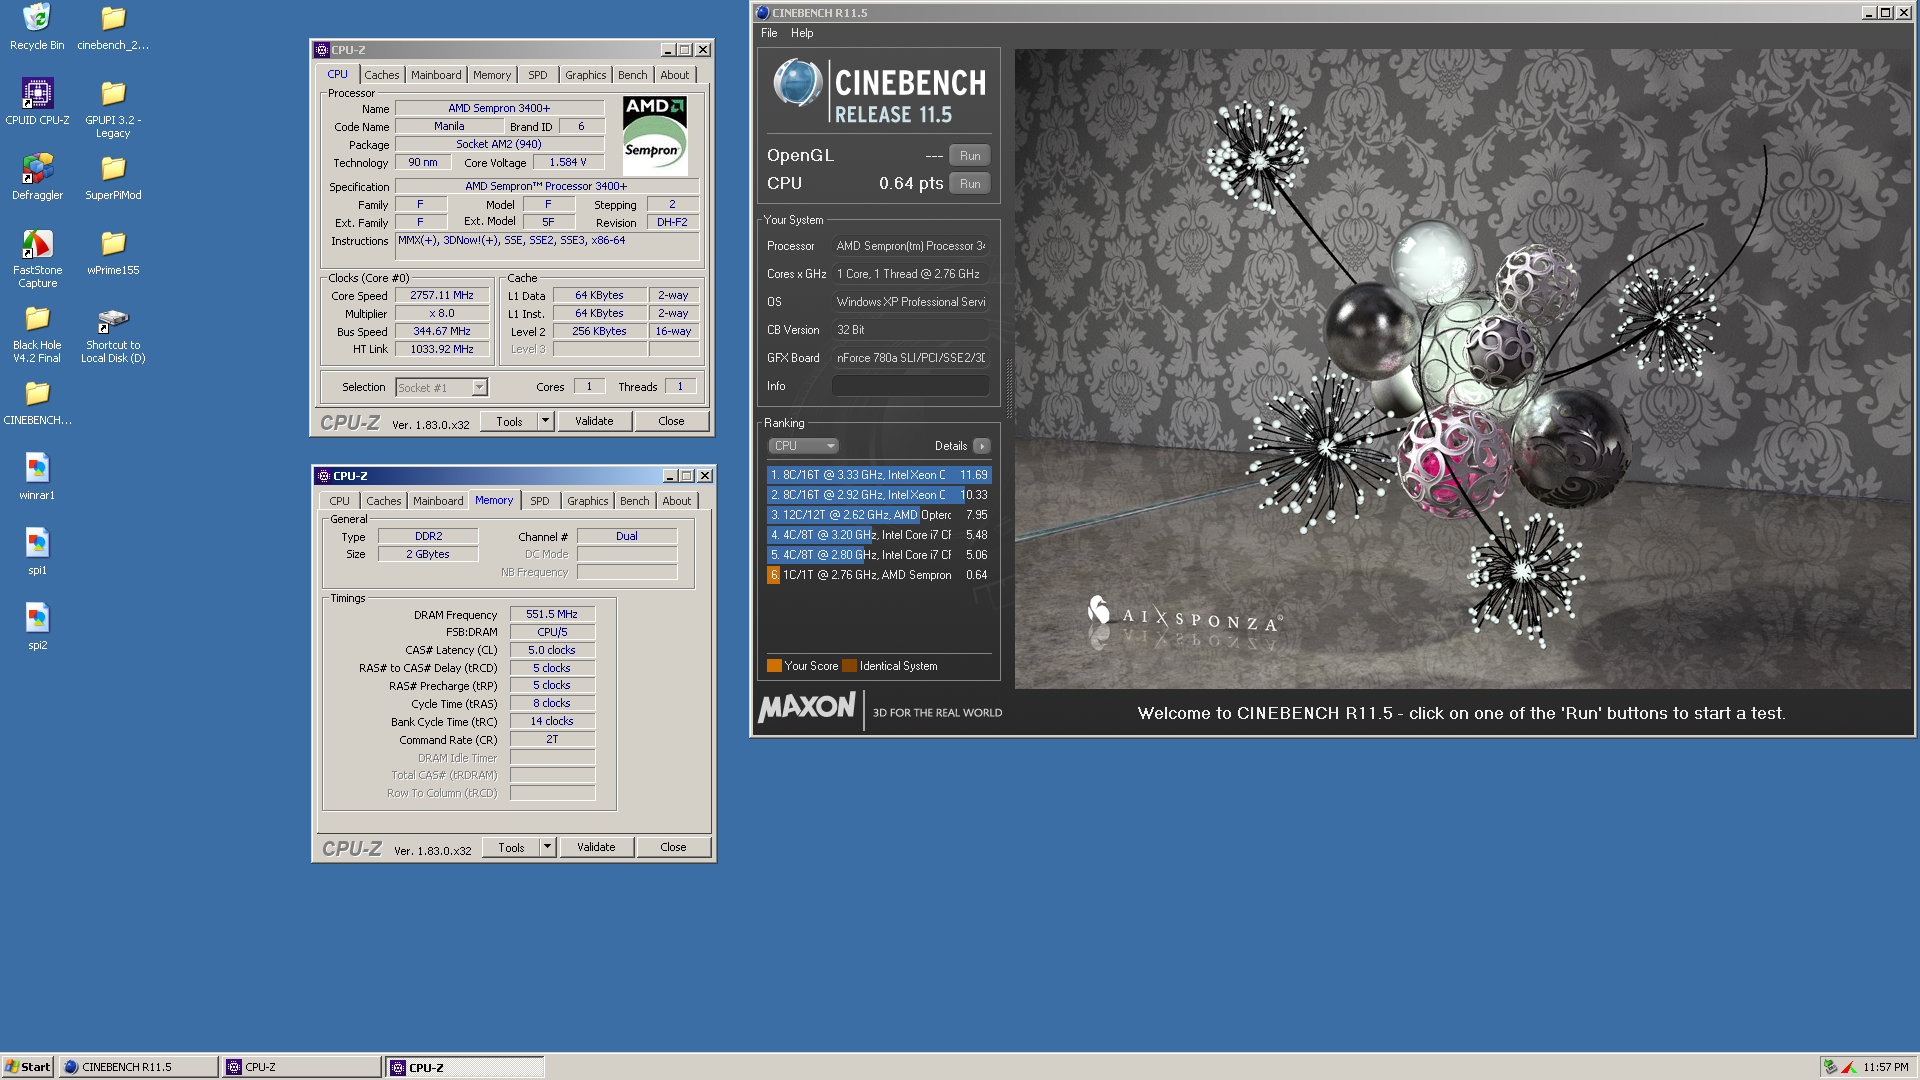
Task: Click the antivirus tray icon in the system tray
Action: click(x=1829, y=1067)
